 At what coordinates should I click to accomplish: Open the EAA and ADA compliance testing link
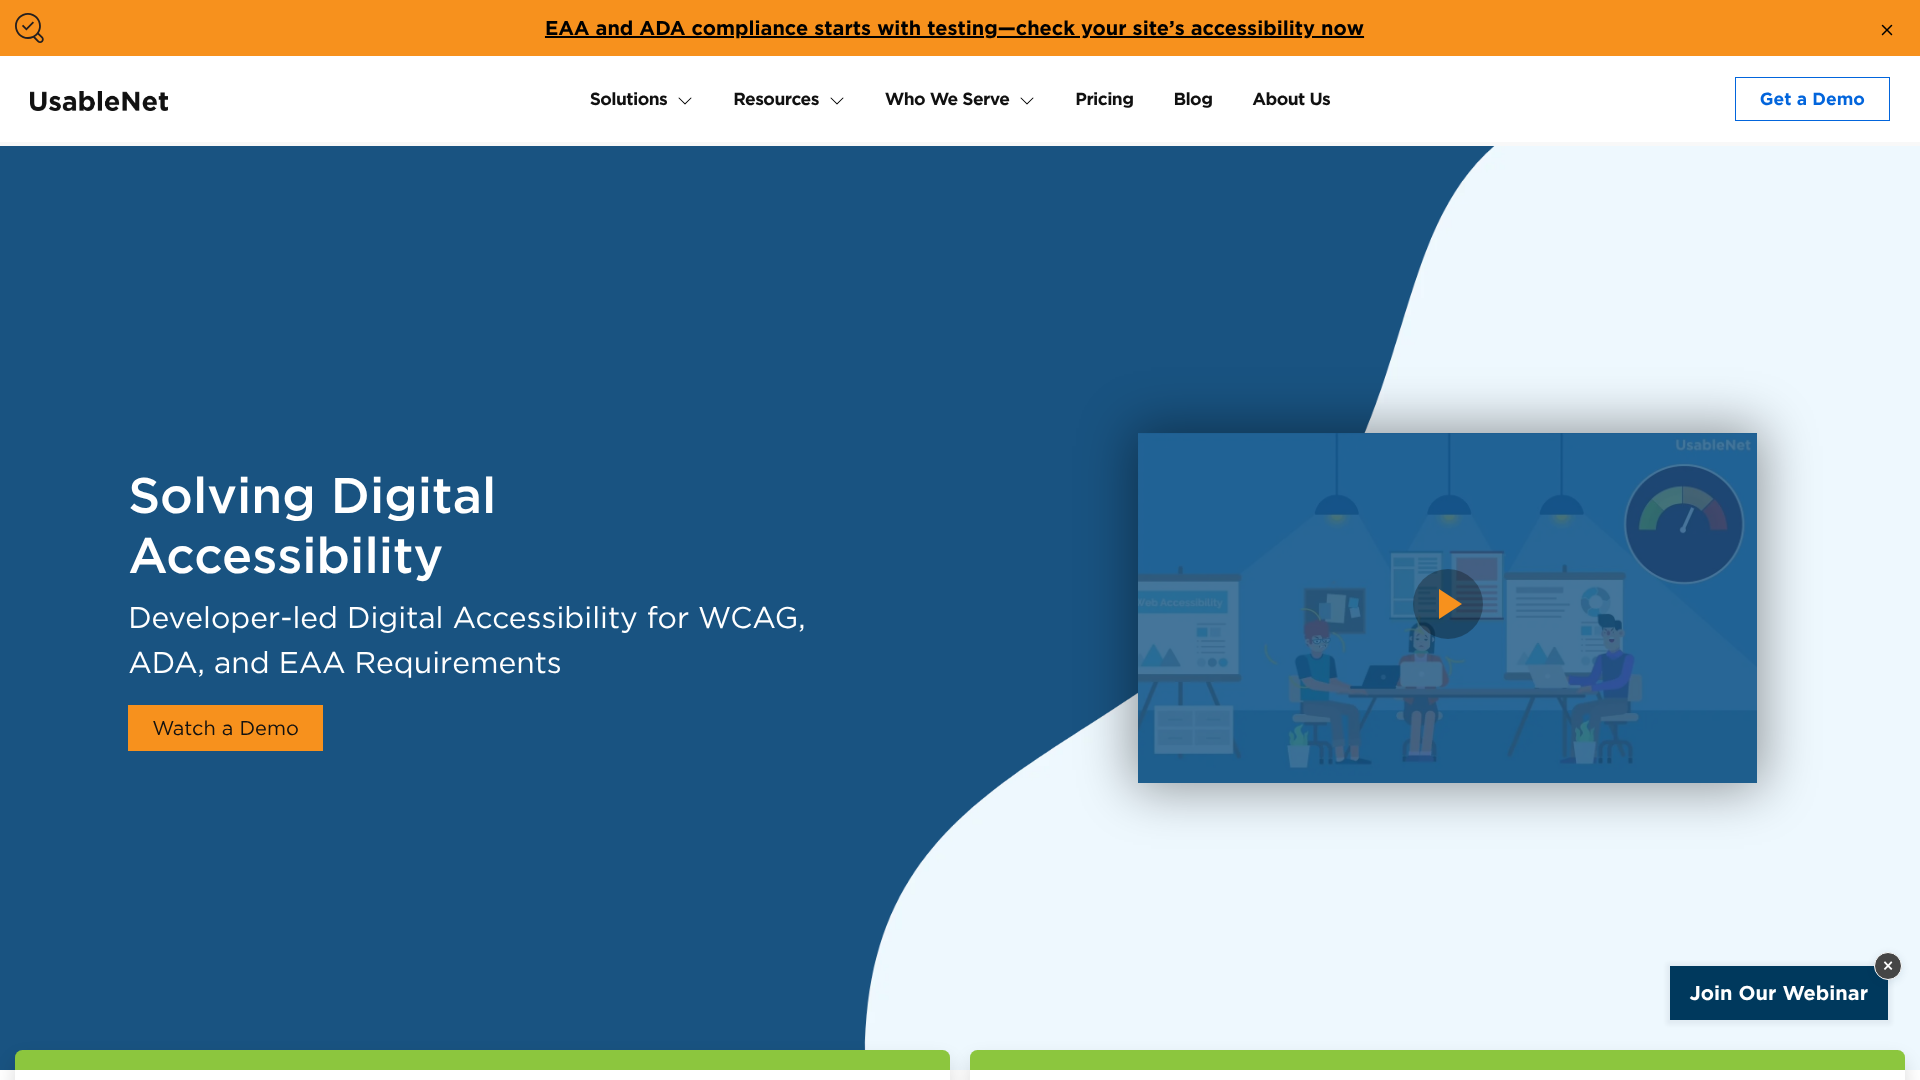954,28
